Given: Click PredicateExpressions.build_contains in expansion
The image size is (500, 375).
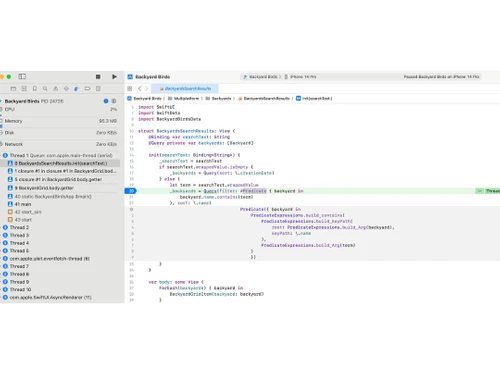Looking at the screenshot, I should click(297, 215).
